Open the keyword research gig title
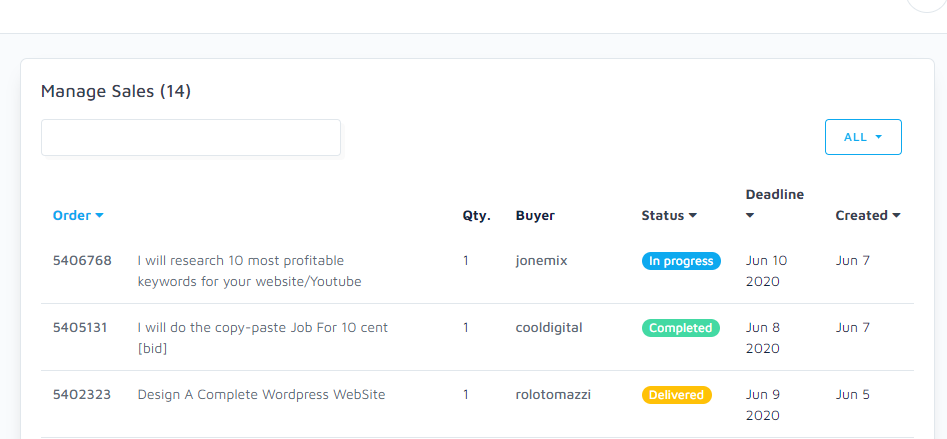 point(248,271)
